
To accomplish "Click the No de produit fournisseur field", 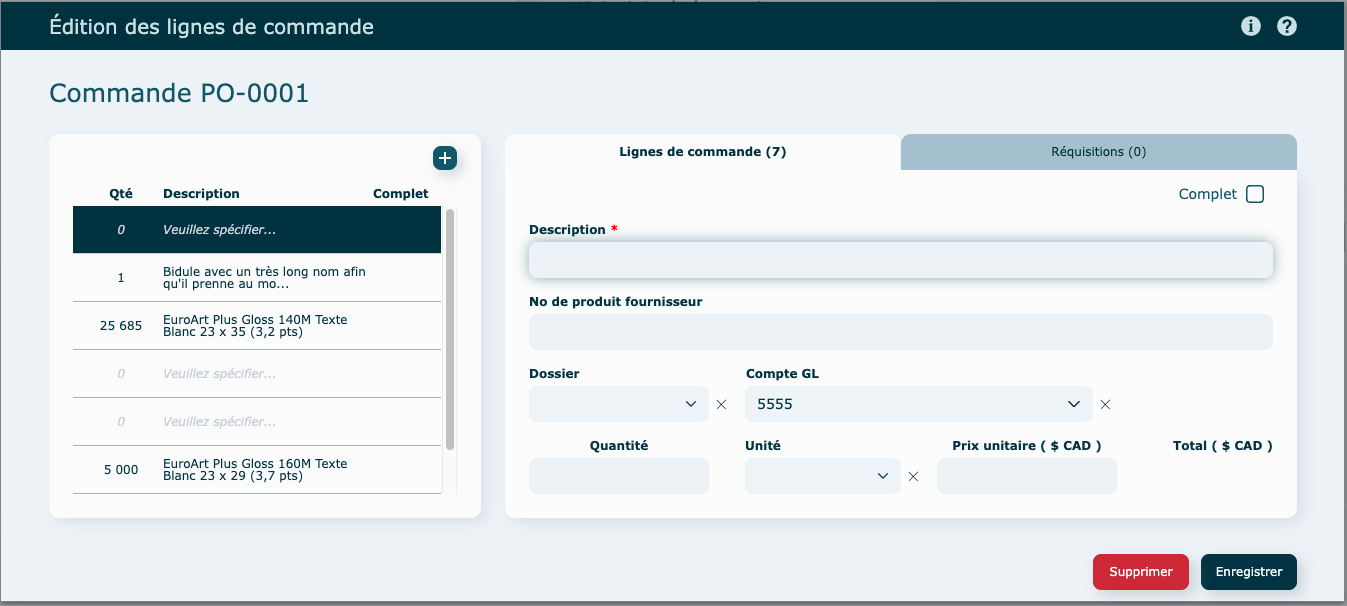I will pyautogui.click(x=900, y=332).
